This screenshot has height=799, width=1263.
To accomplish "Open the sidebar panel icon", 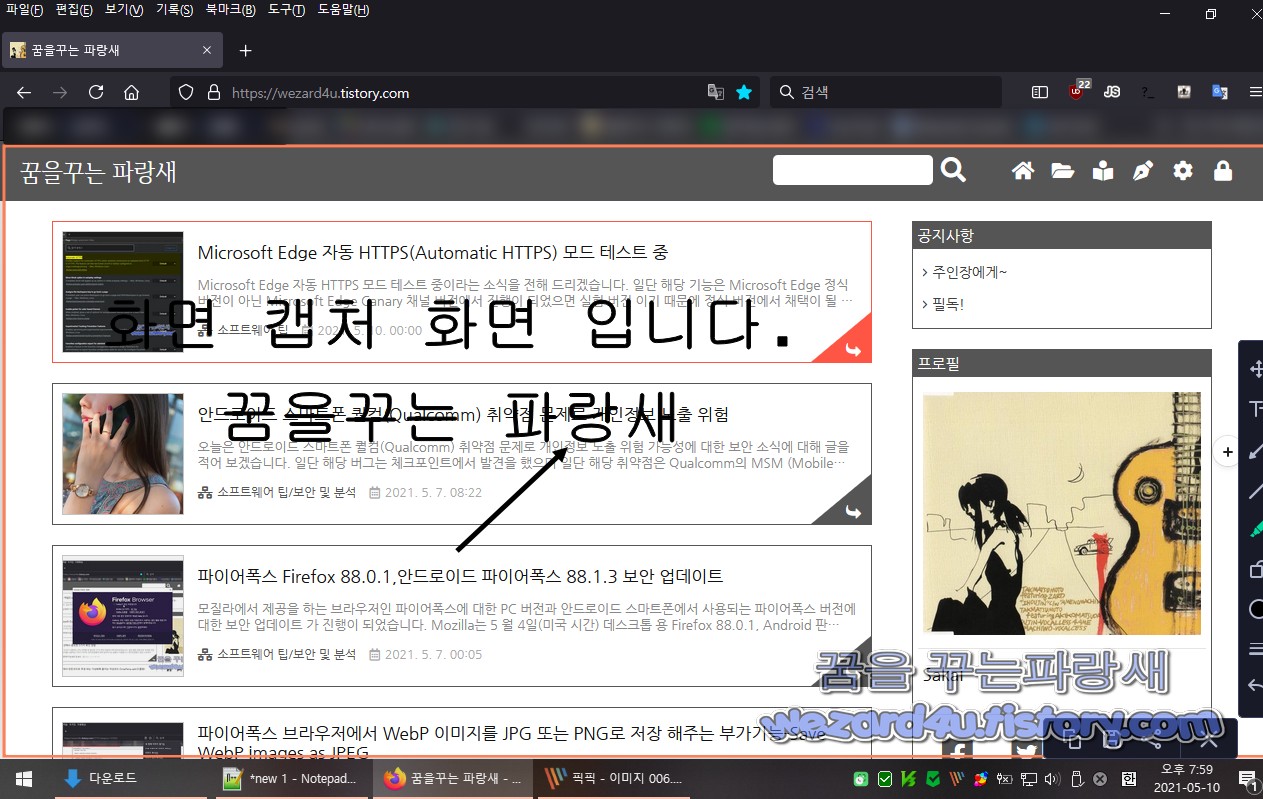I will pos(1040,92).
